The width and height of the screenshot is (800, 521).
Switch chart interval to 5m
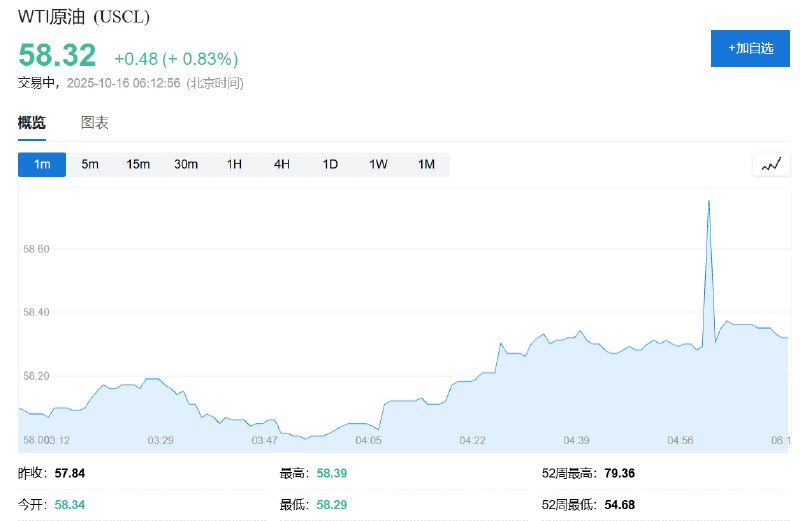(x=90, y=164)
